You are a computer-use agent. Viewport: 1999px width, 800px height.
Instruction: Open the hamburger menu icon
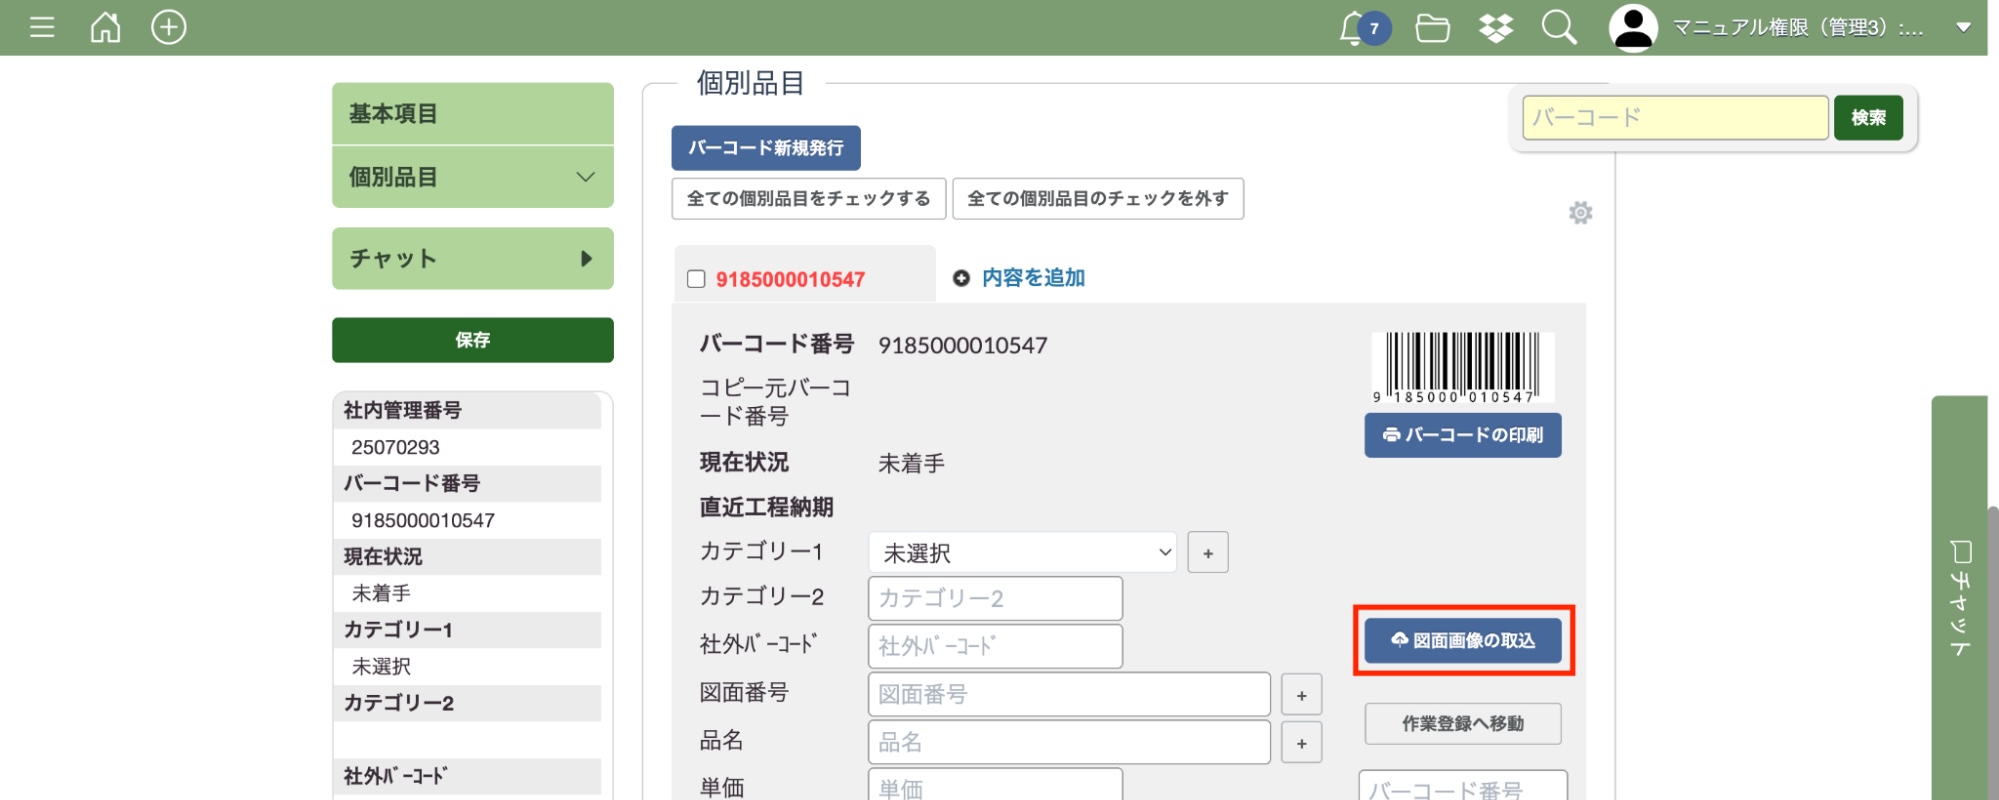click(x=42, y=27)
